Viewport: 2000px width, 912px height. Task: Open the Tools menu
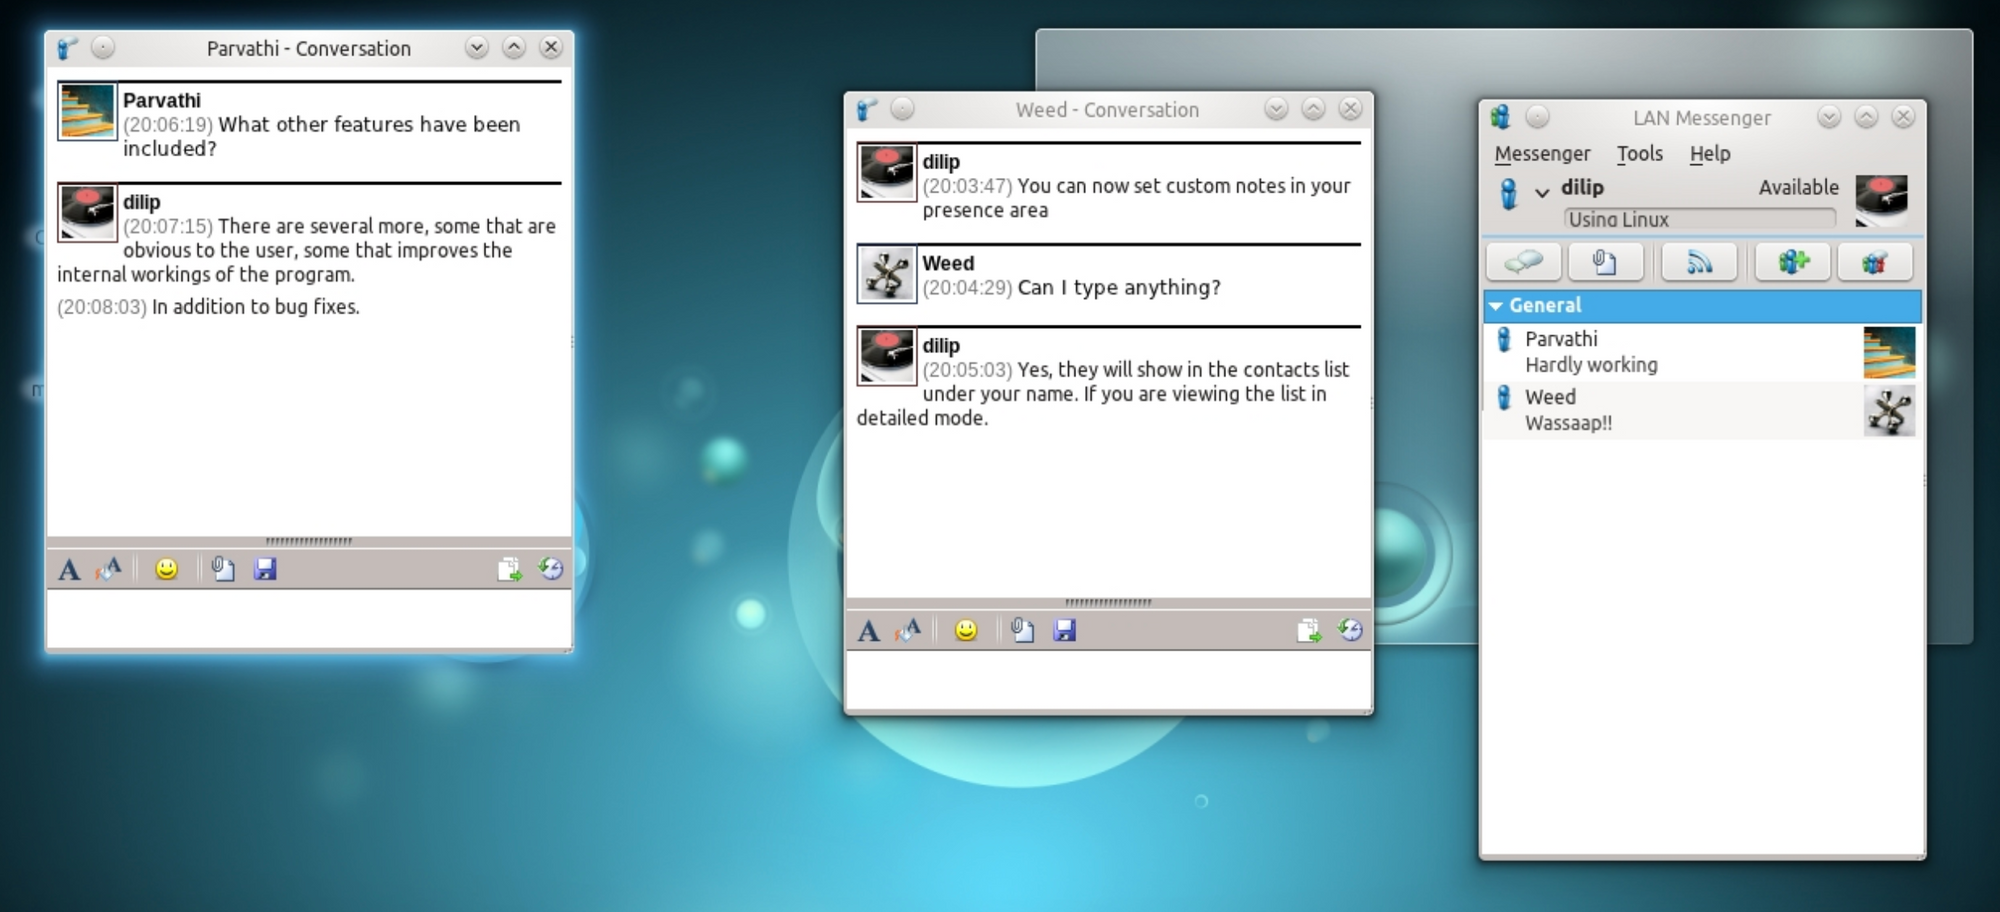(x=1639, y=154)
